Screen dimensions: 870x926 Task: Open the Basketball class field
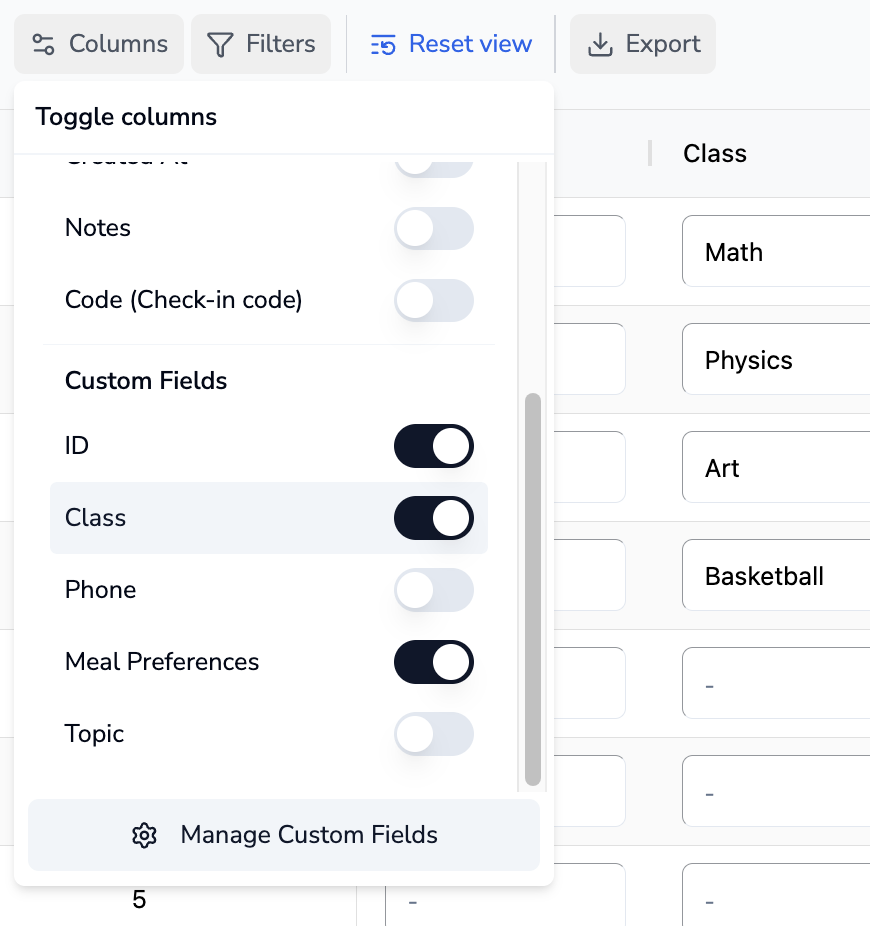point(775,576)
